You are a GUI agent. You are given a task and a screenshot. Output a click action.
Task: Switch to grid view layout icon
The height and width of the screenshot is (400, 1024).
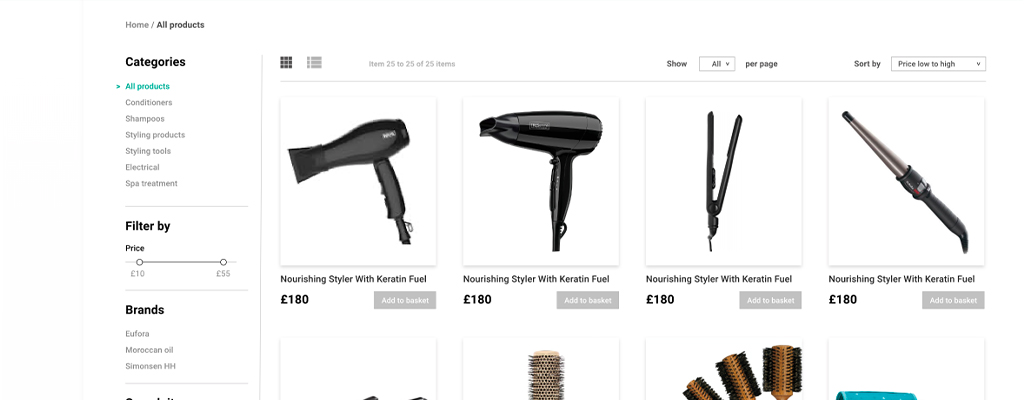pos(286,62)
